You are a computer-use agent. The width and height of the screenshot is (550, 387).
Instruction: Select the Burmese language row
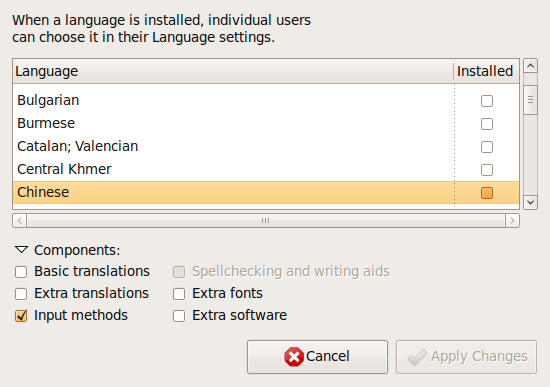click(x=266, y=124)
